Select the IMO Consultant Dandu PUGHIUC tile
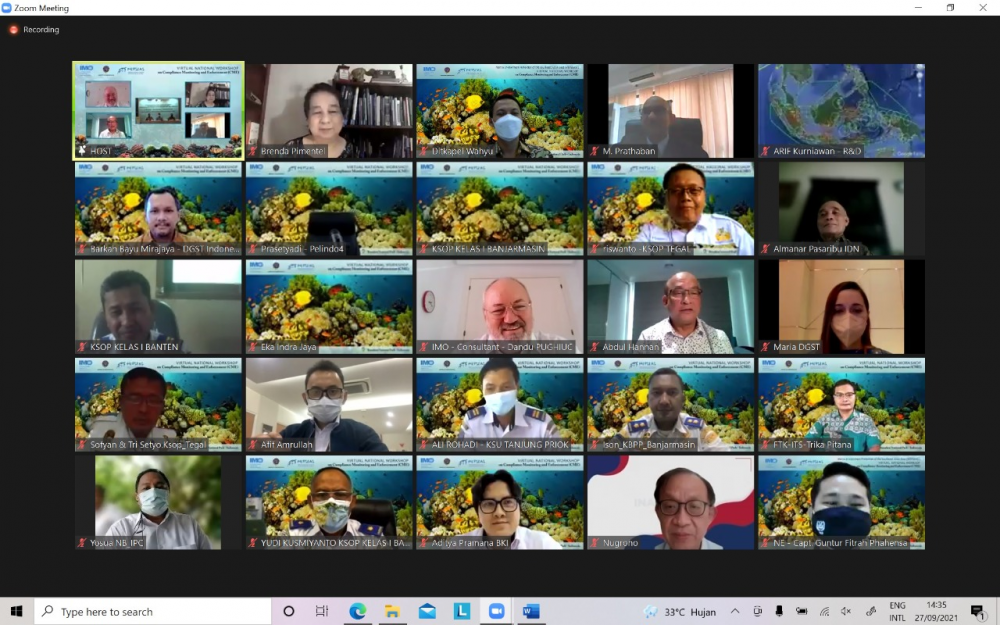The image size is (1000, 625). (x=500, y=307)
